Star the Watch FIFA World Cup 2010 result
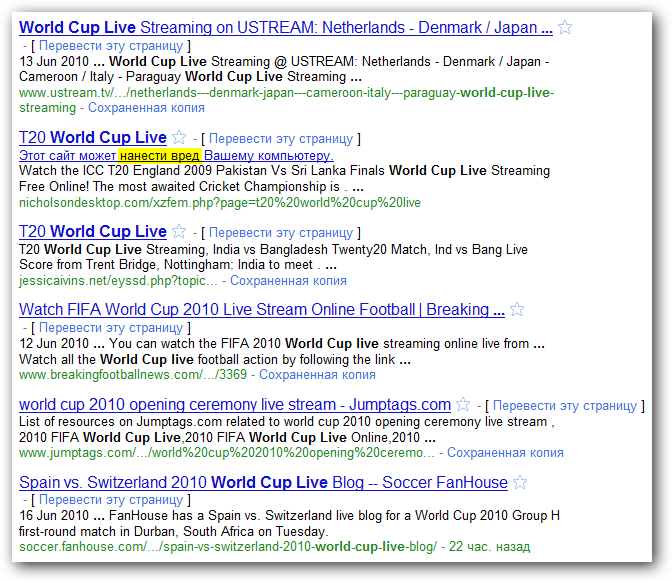The image size is (672, 582). pyautogui.click(x=517, y=309)
